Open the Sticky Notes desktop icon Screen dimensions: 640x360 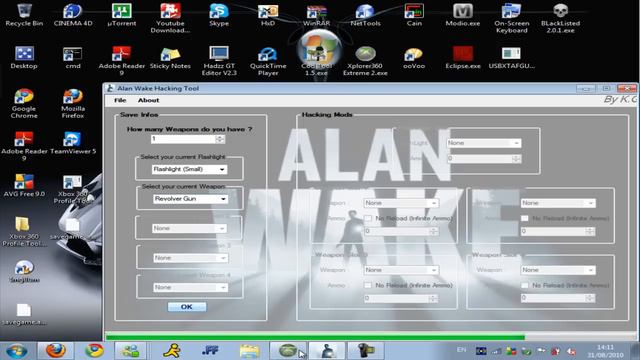[170, 57]
